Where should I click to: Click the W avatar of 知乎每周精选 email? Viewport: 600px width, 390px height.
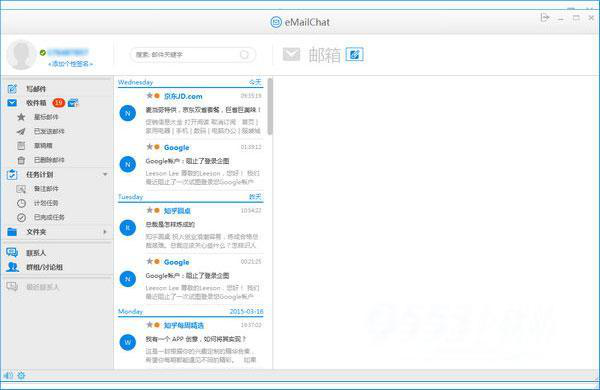(x=128, y=342)
